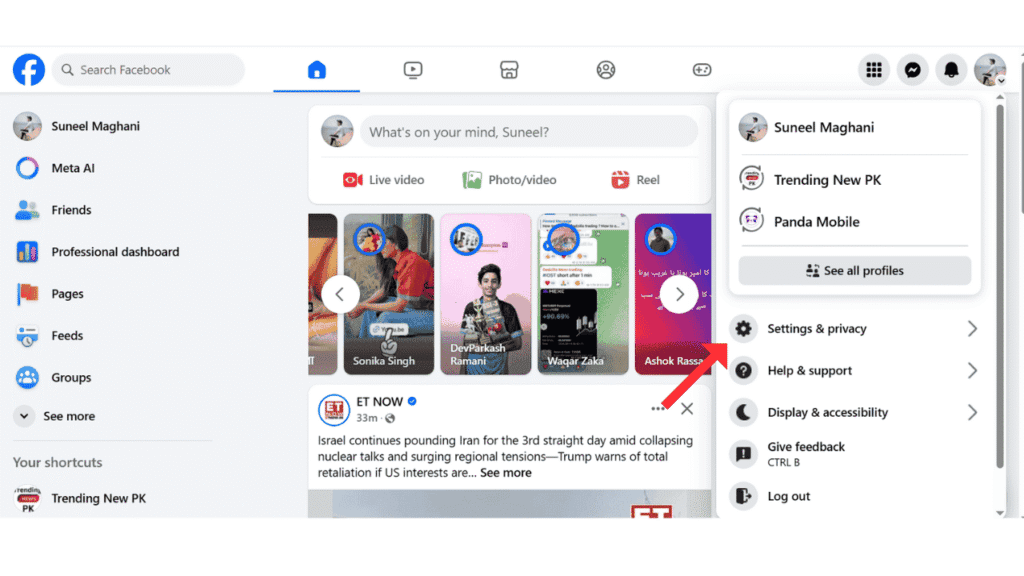
Task: Select the Groups icon in top navigation
Action: tap(605, 70)
